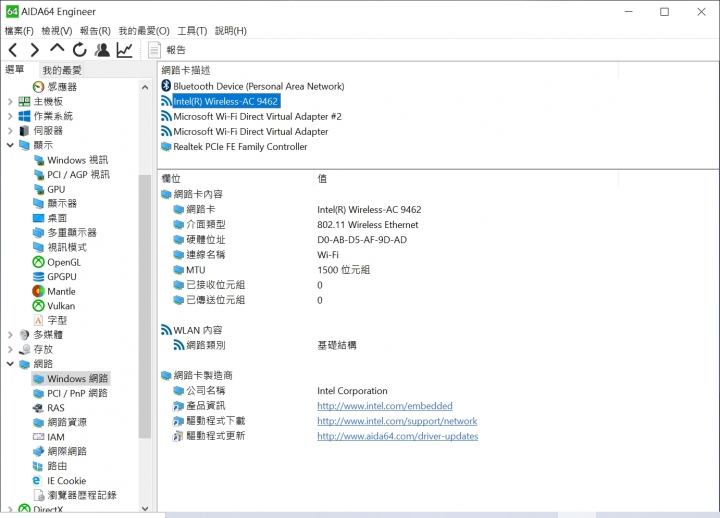Screen dimensions: 720x518
Task: Open the 報告(R) menu
Action: point(95,31)
